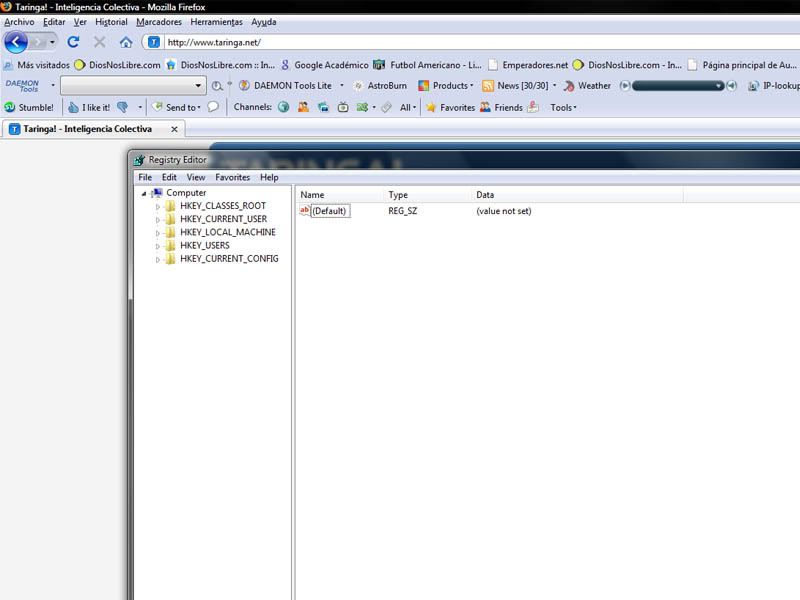Select the people channel icon after globe
This screenshot has width=800, height=600.
pyautogui.click(x=304, y=107)
